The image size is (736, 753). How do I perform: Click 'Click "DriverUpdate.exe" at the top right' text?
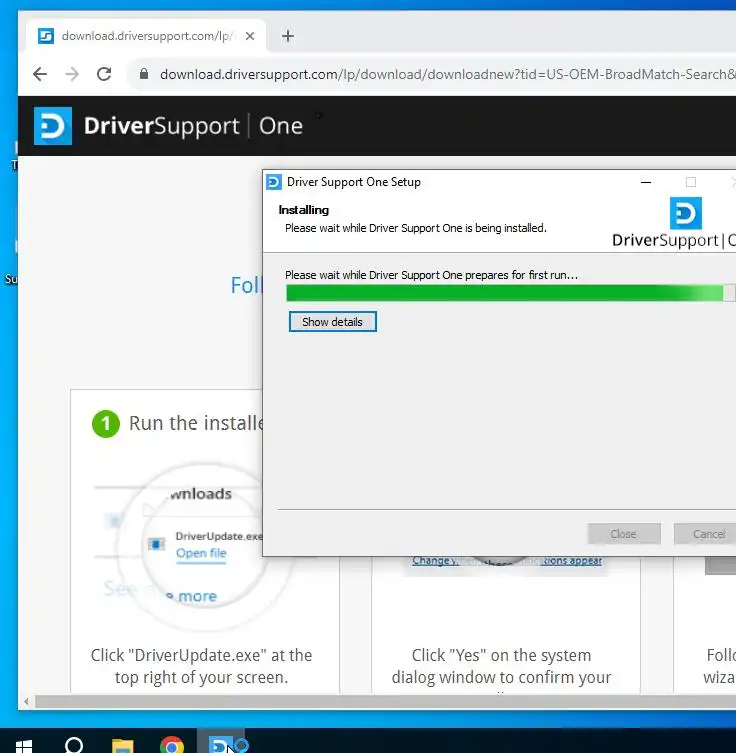click(202, 666)
